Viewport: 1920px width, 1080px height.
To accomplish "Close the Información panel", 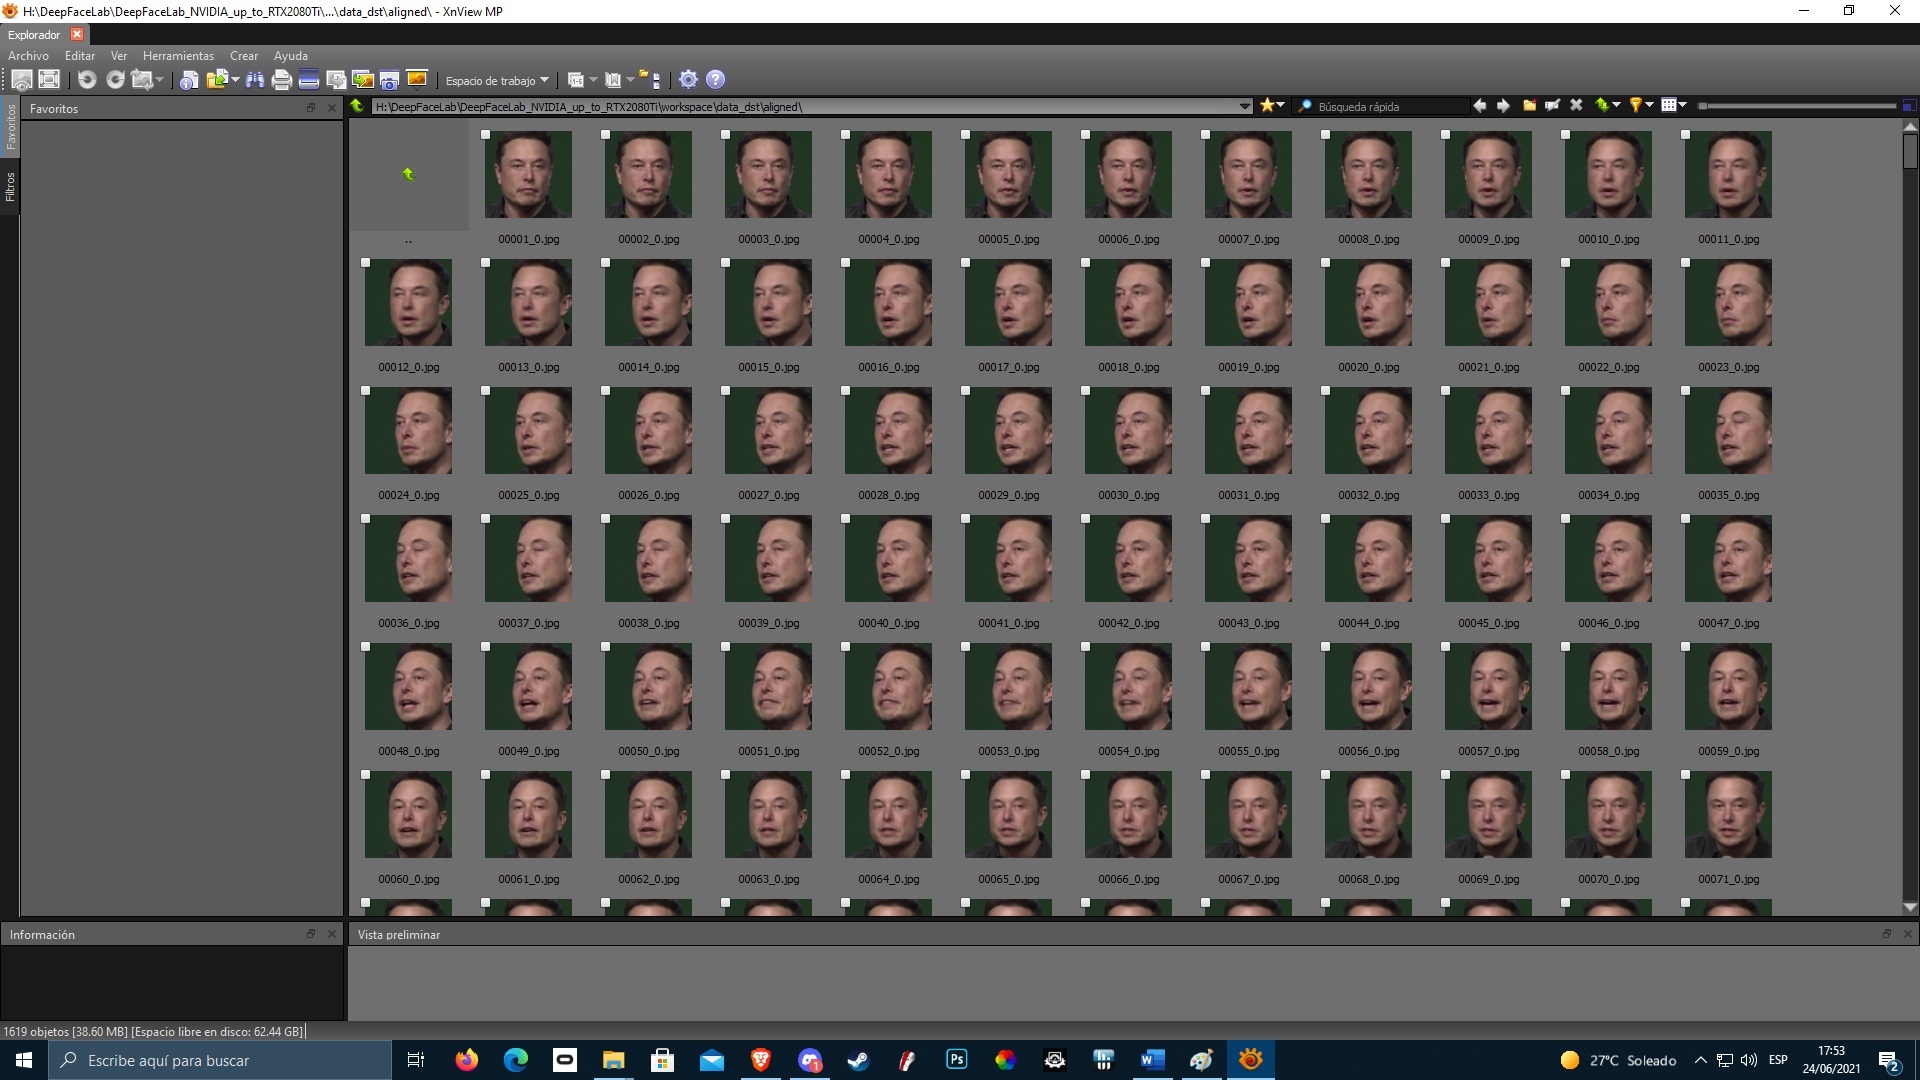I will pos(332,934).
